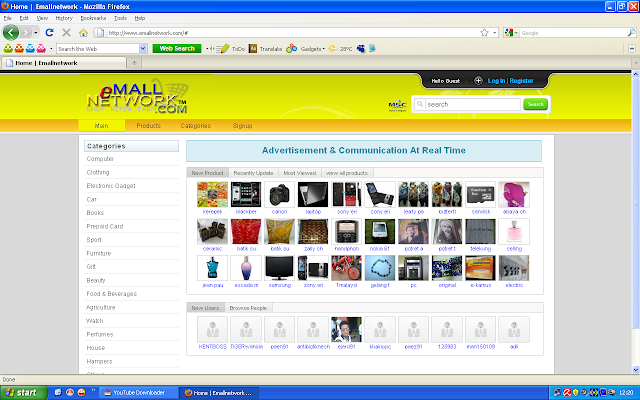The image size is (640, 400).
Task: Open the Prepaid Card category
Action: [104, 226]
